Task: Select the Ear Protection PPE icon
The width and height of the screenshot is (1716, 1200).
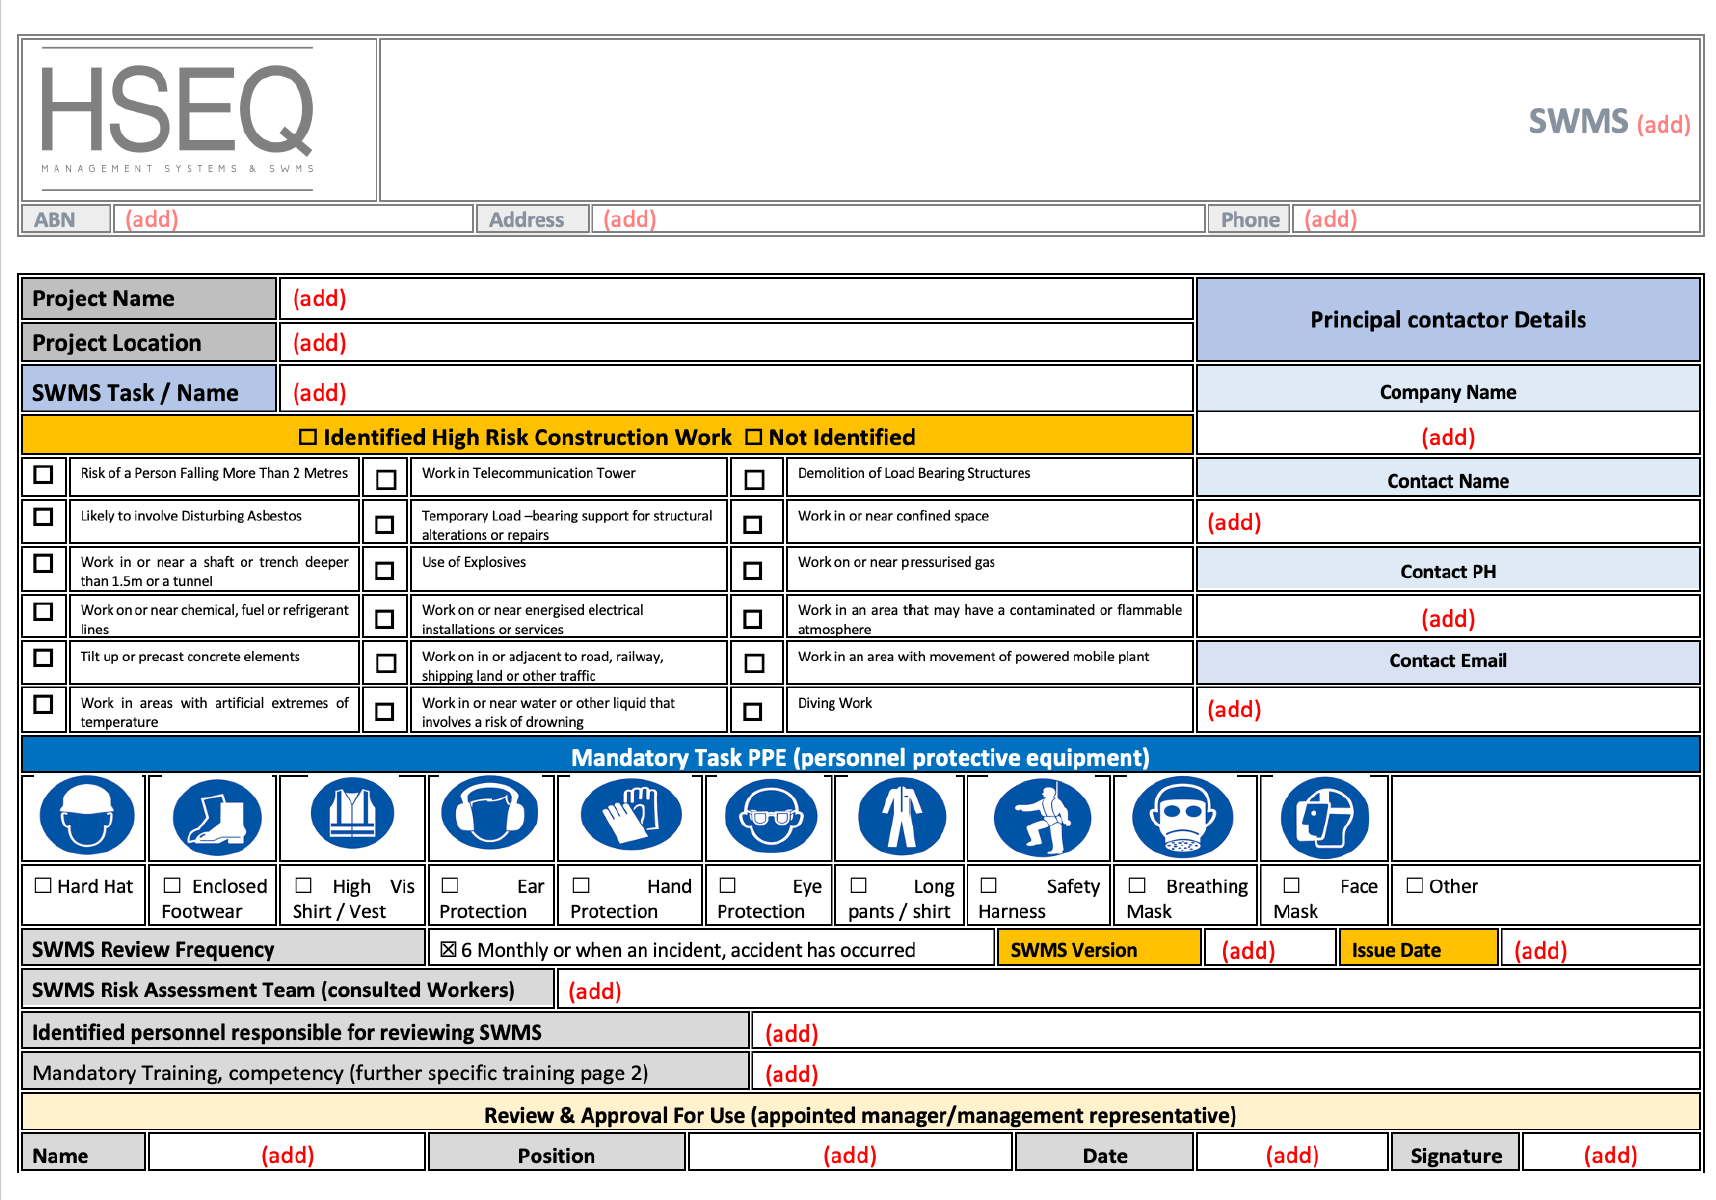Action: point(490,816)
